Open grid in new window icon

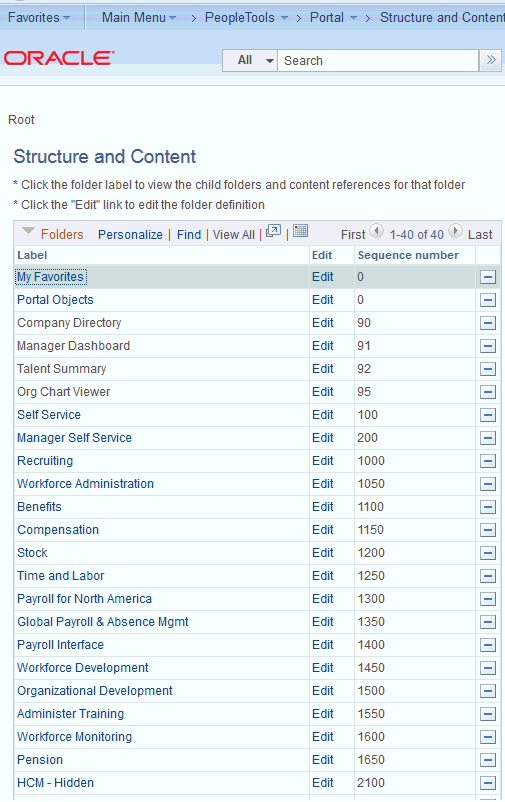pos(274,231)
